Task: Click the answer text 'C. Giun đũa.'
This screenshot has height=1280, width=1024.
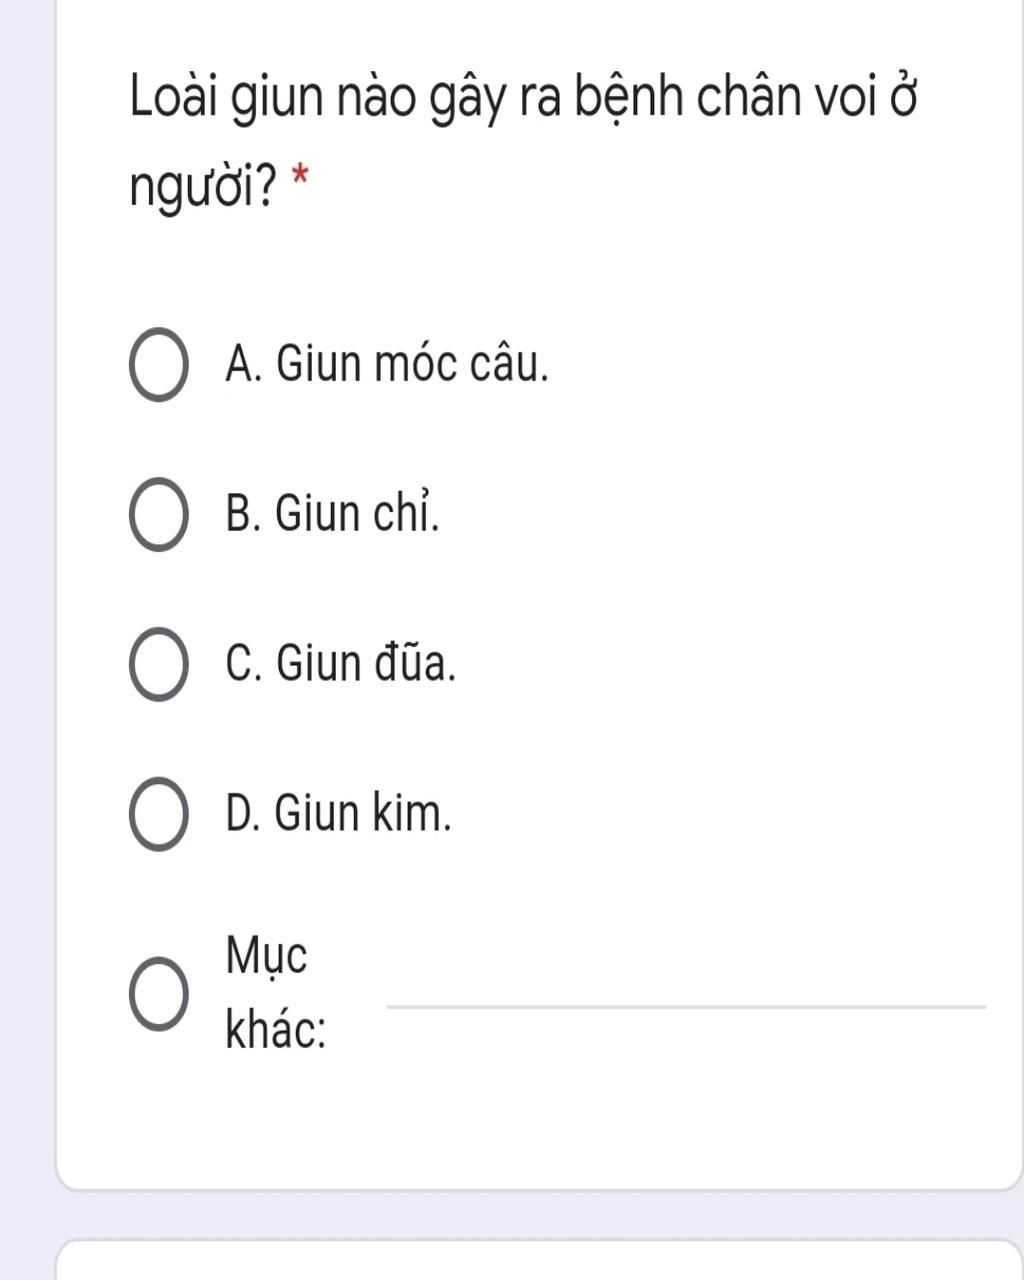Action: pyautogui.click(x=342, y=663)
